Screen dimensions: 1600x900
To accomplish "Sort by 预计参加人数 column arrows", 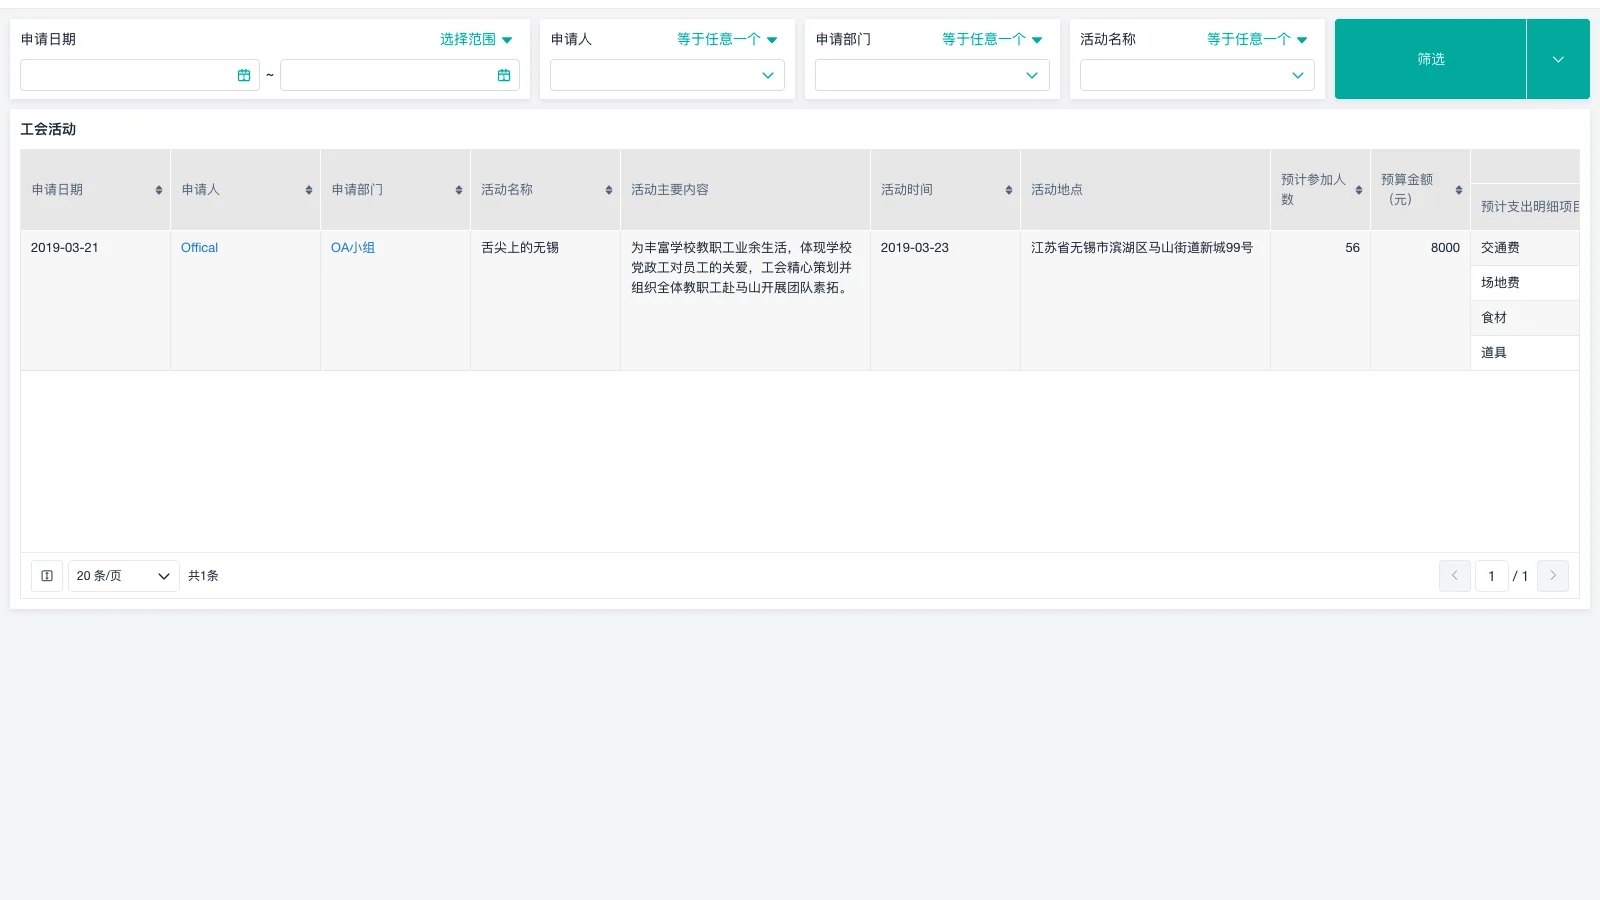I will tap(1359, 190).
